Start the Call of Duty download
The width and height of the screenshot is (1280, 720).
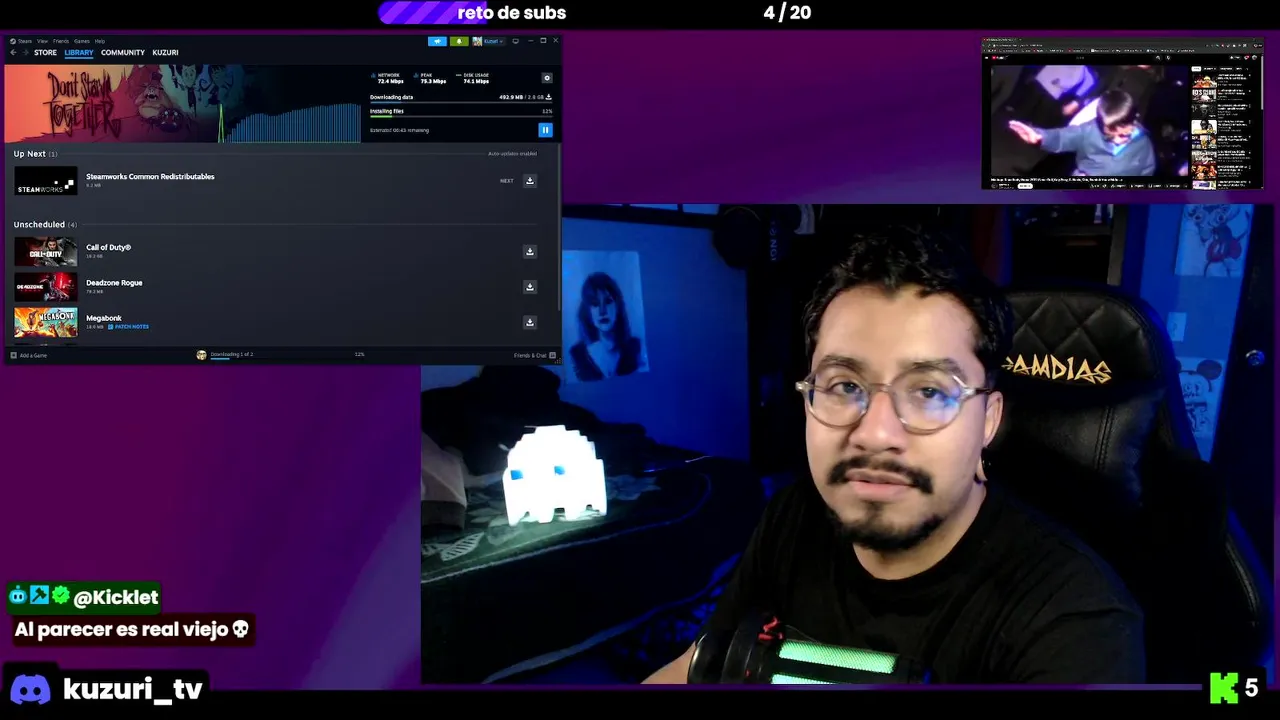pos(530,251)
